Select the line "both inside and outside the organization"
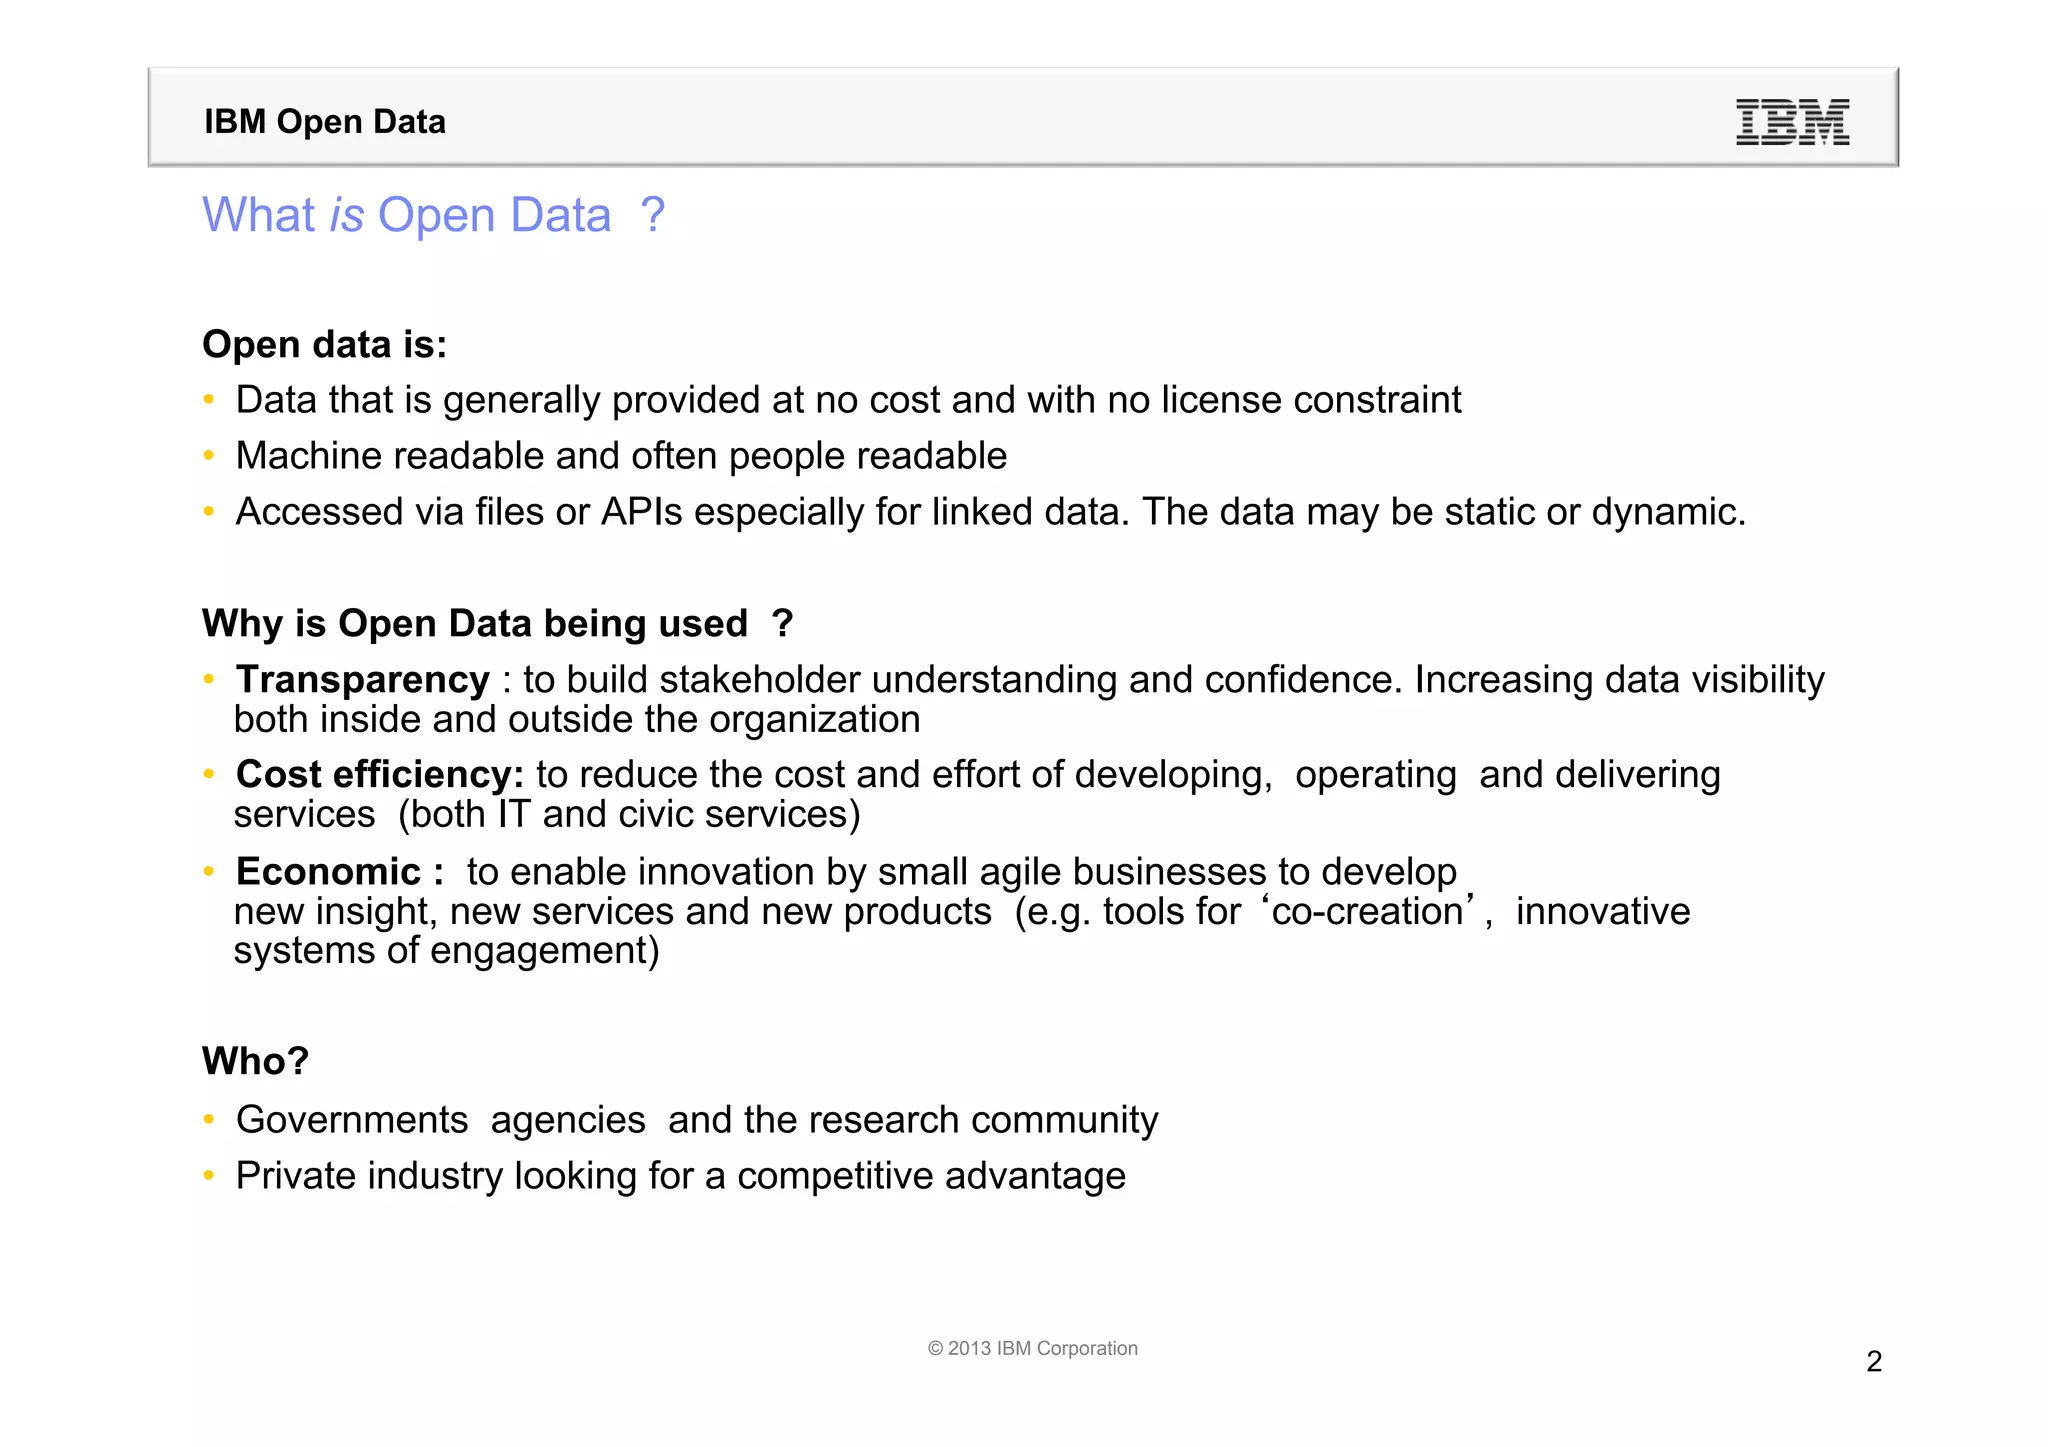Screen dimensions: 2048x1447 tap(577, 720)
